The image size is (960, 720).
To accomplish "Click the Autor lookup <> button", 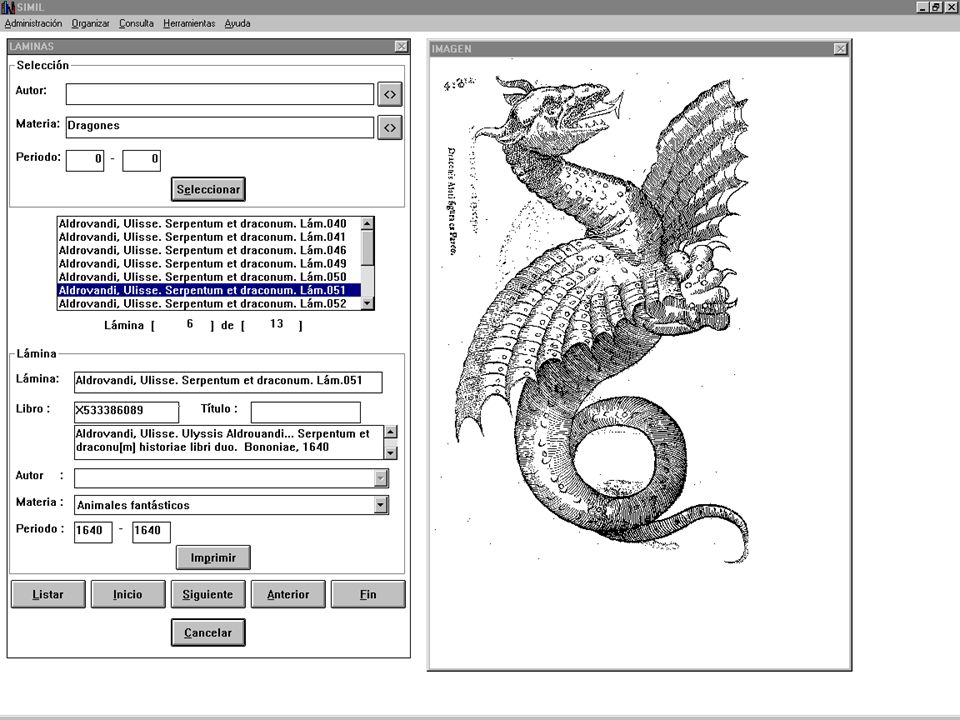I will tap(389, 94).
